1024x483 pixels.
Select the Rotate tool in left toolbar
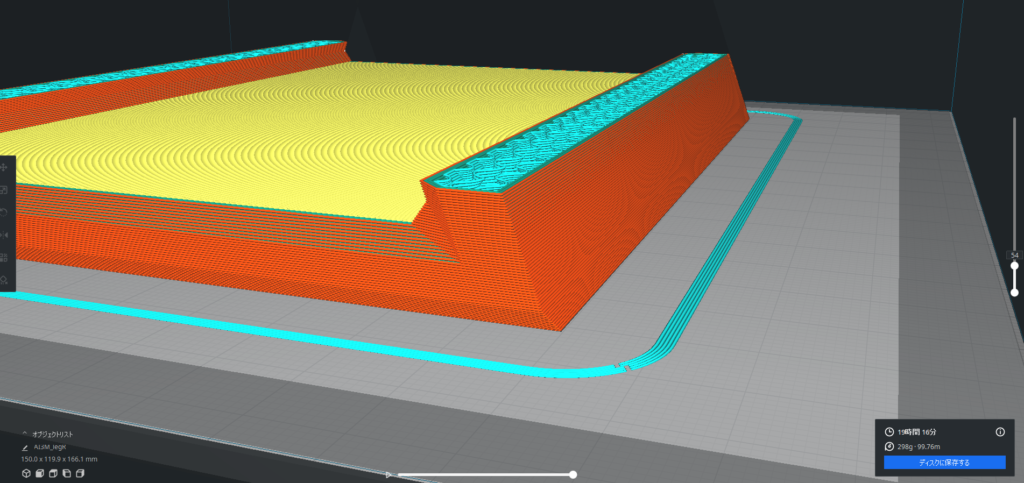[x=4, y=212]
